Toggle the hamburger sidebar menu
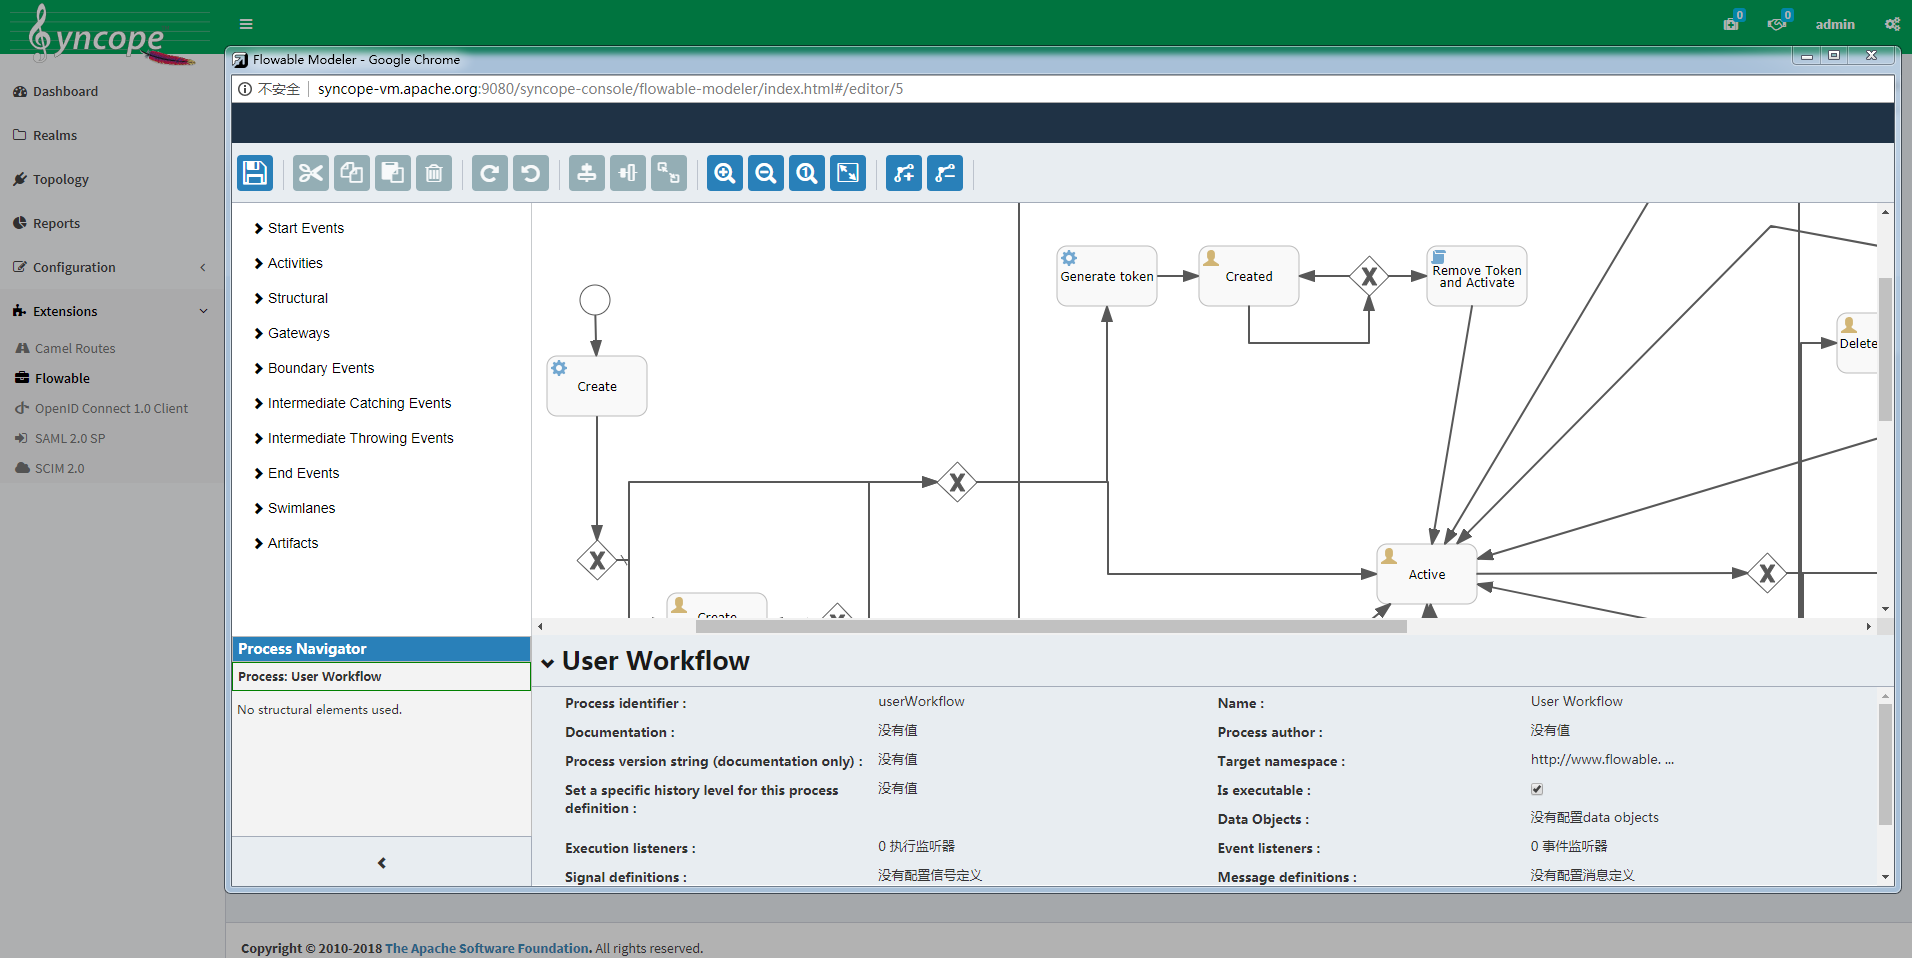This screenshot has height=958, width=1912. [x=246, y=24]
